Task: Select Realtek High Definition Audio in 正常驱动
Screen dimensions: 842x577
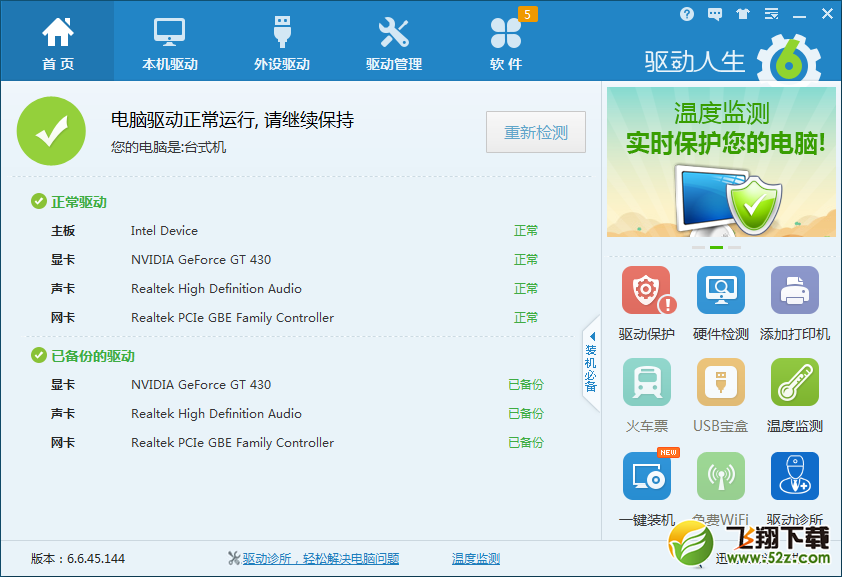Action: pos(294,289)
